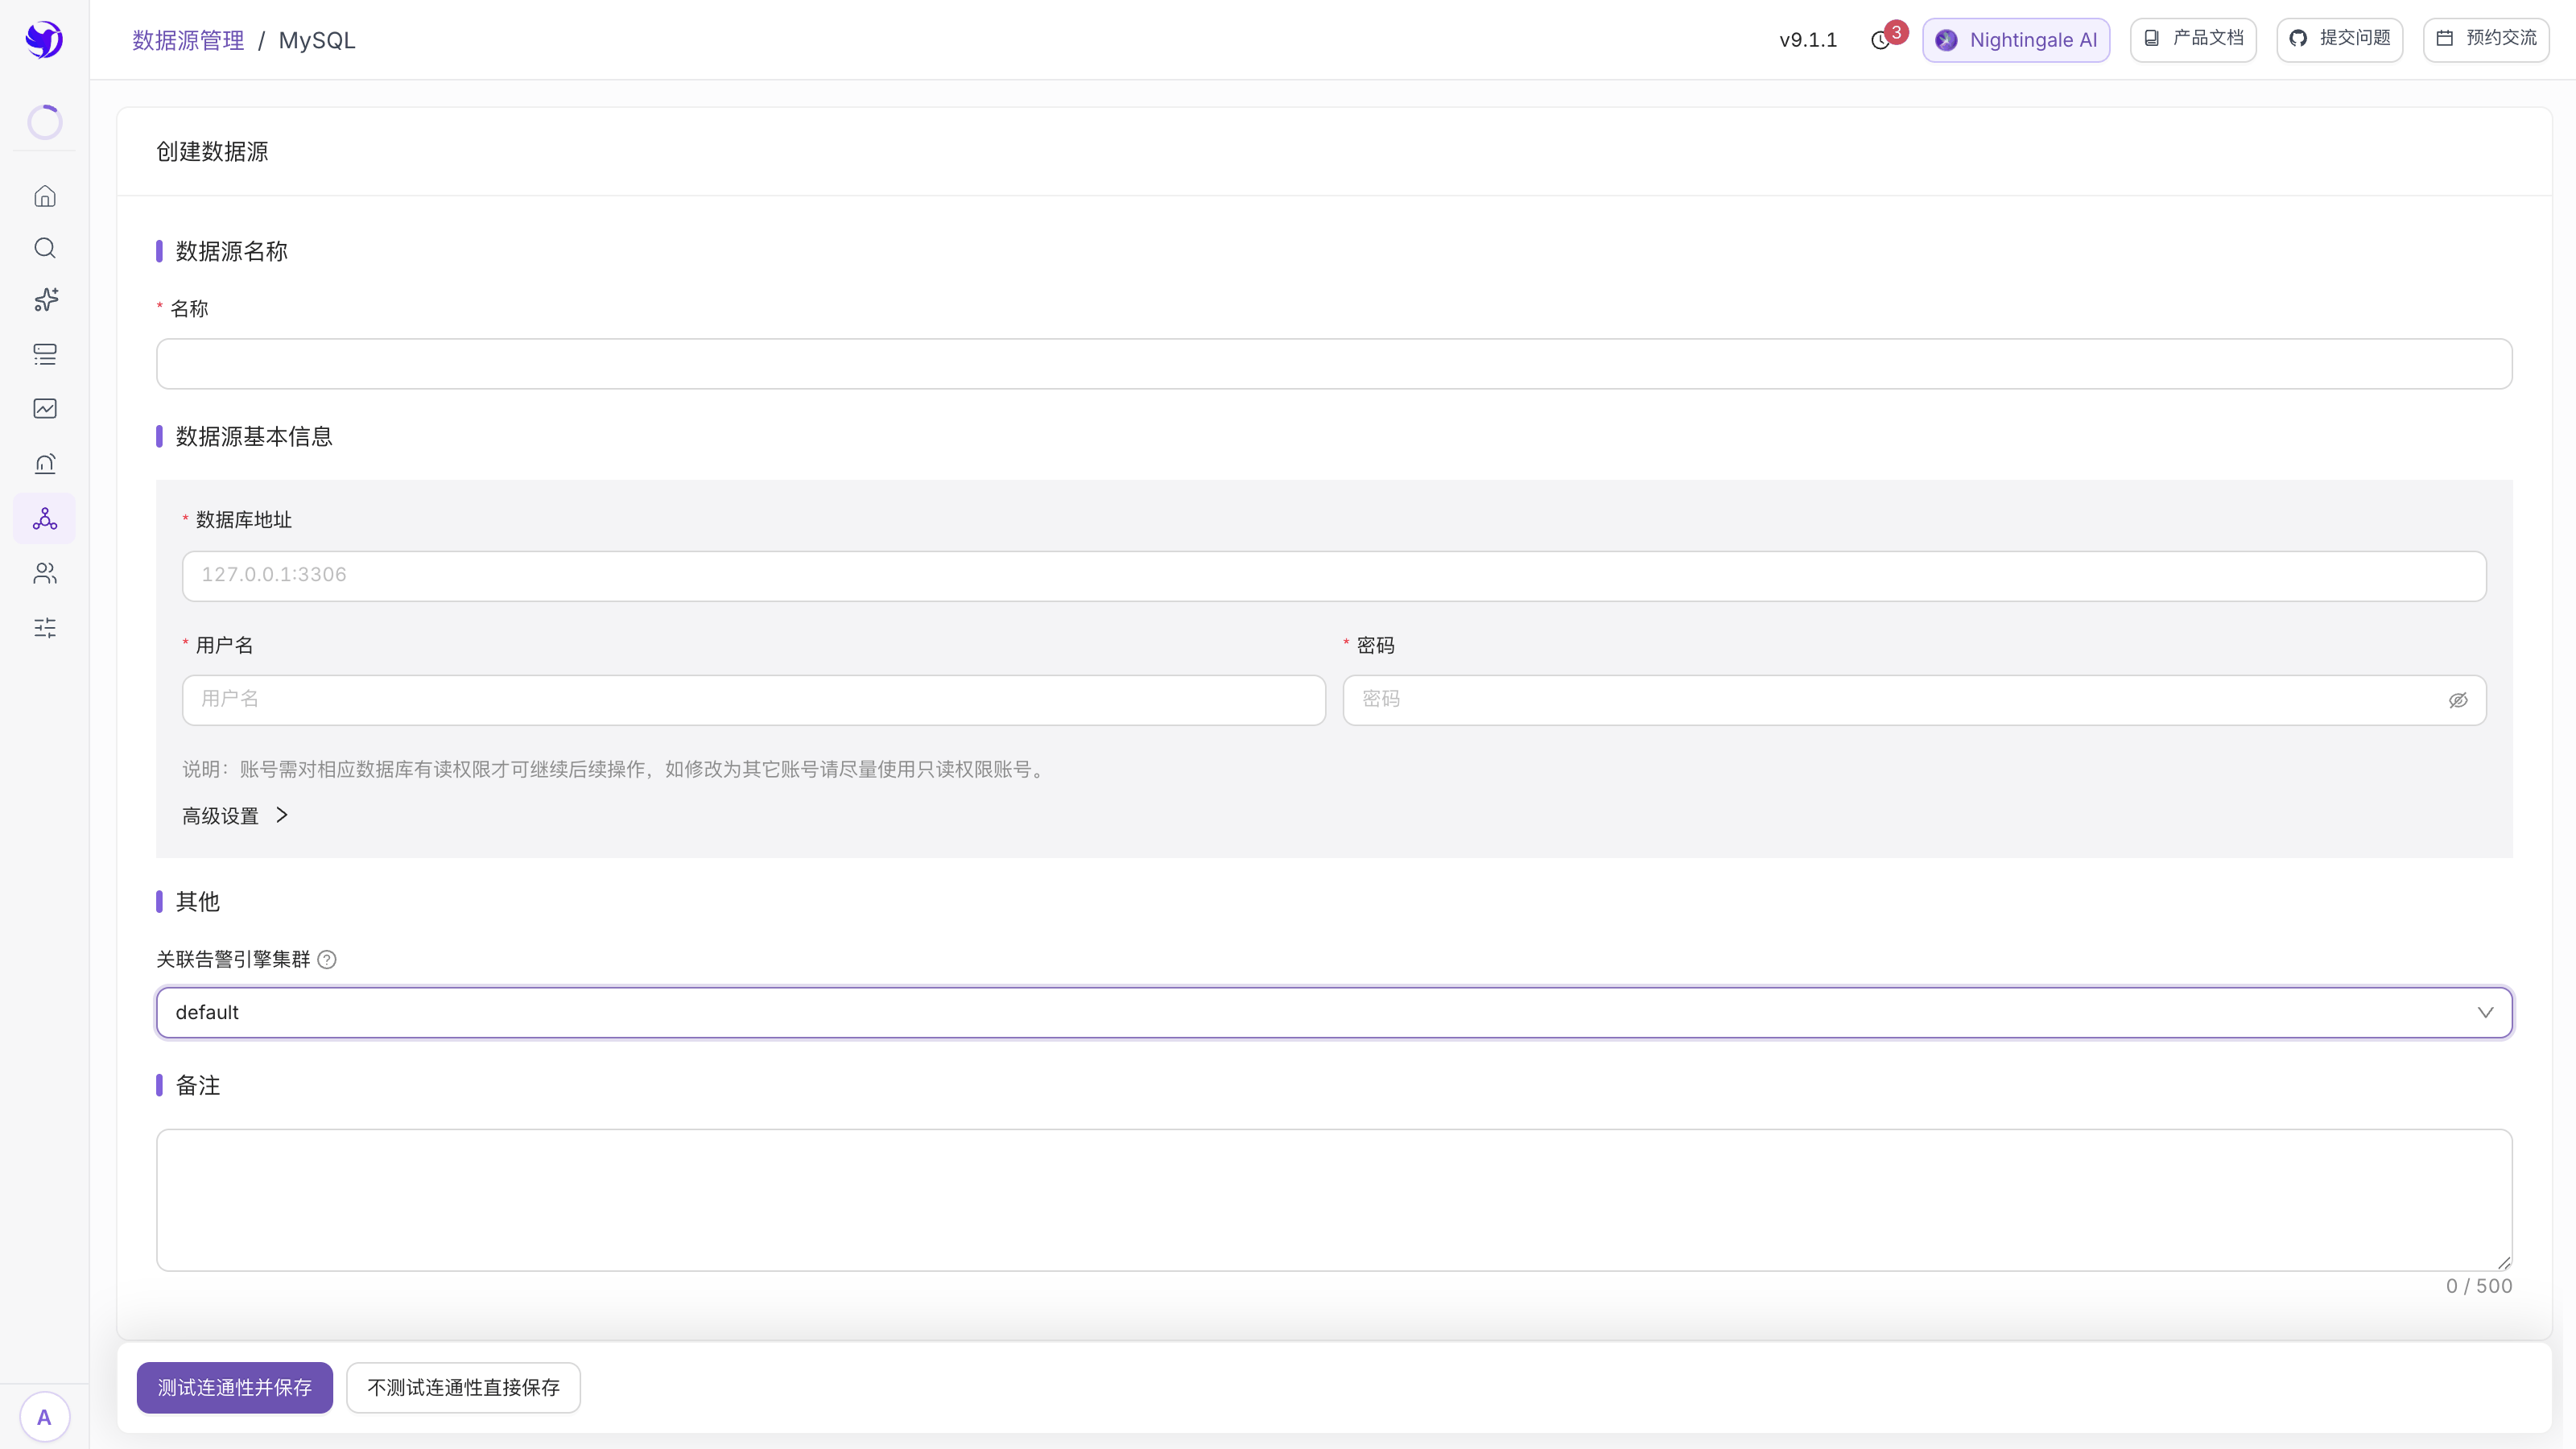Open the alarm bell icon in sidebar
2576x1449 pixels.
pyautogui.click(x=45, y=463)
